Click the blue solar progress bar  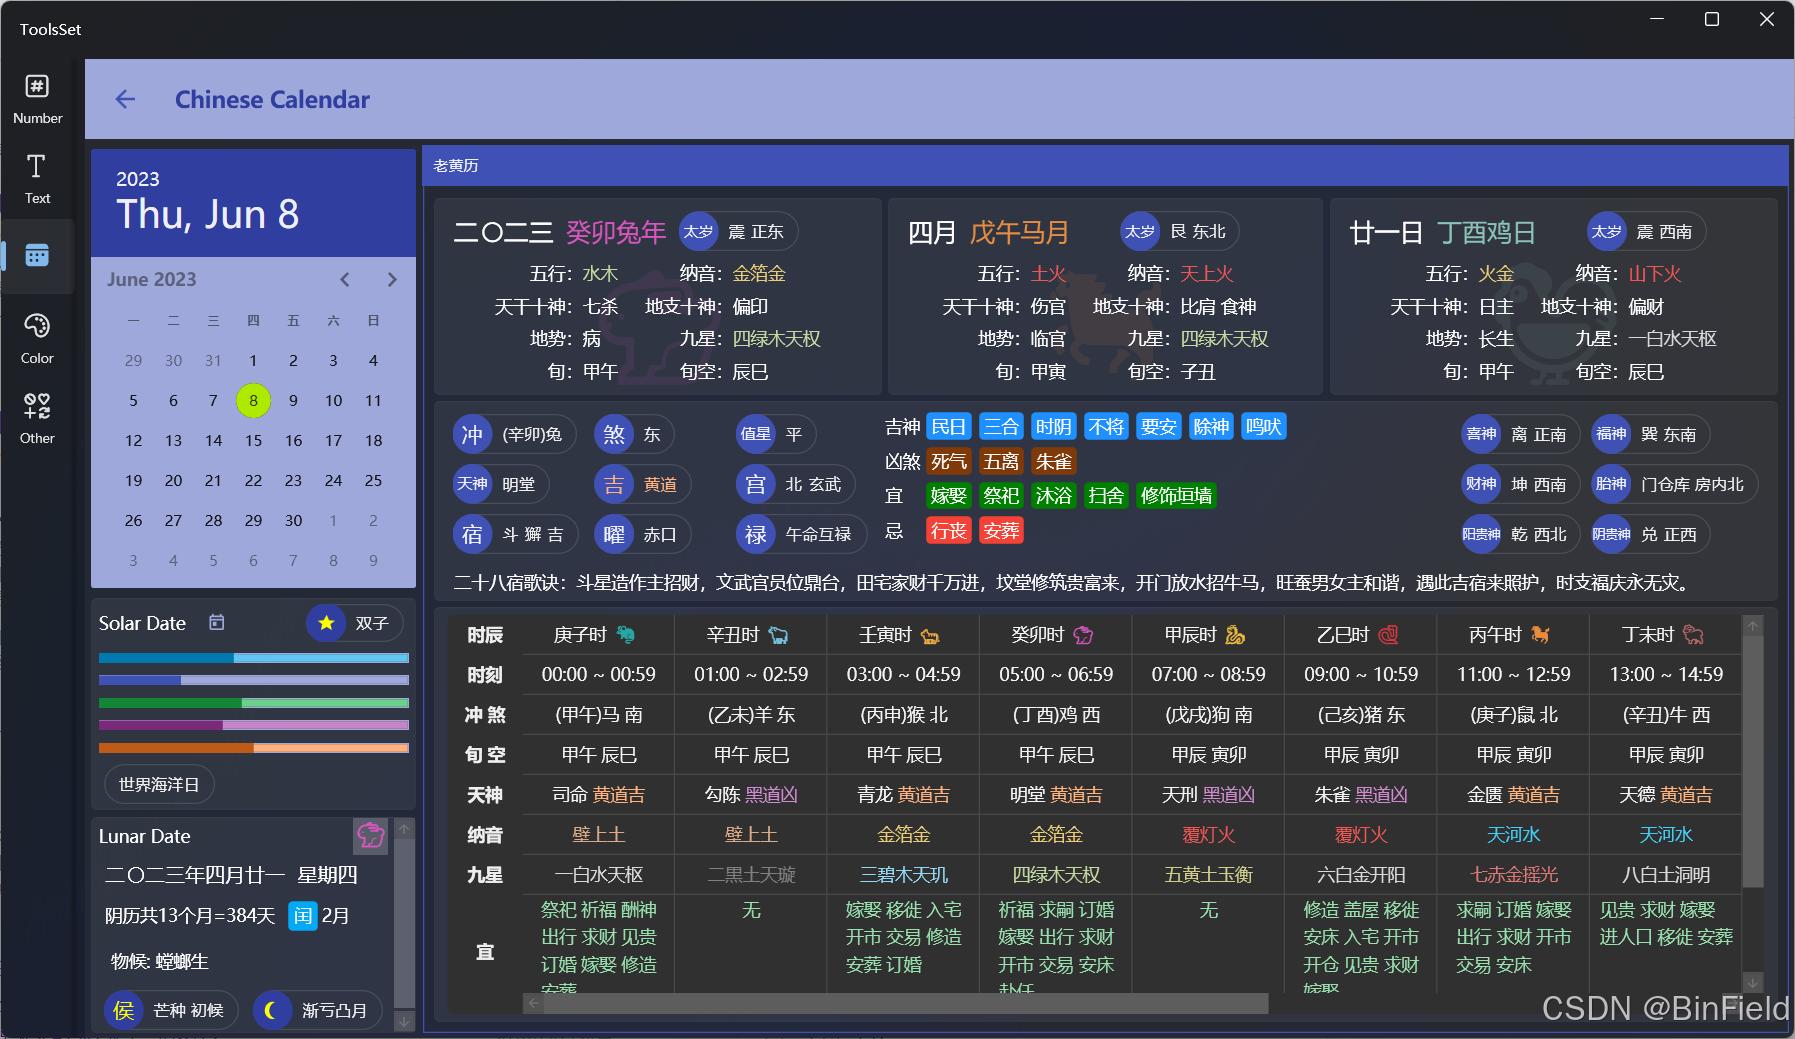pyautogui.click(x=254, y=658)
